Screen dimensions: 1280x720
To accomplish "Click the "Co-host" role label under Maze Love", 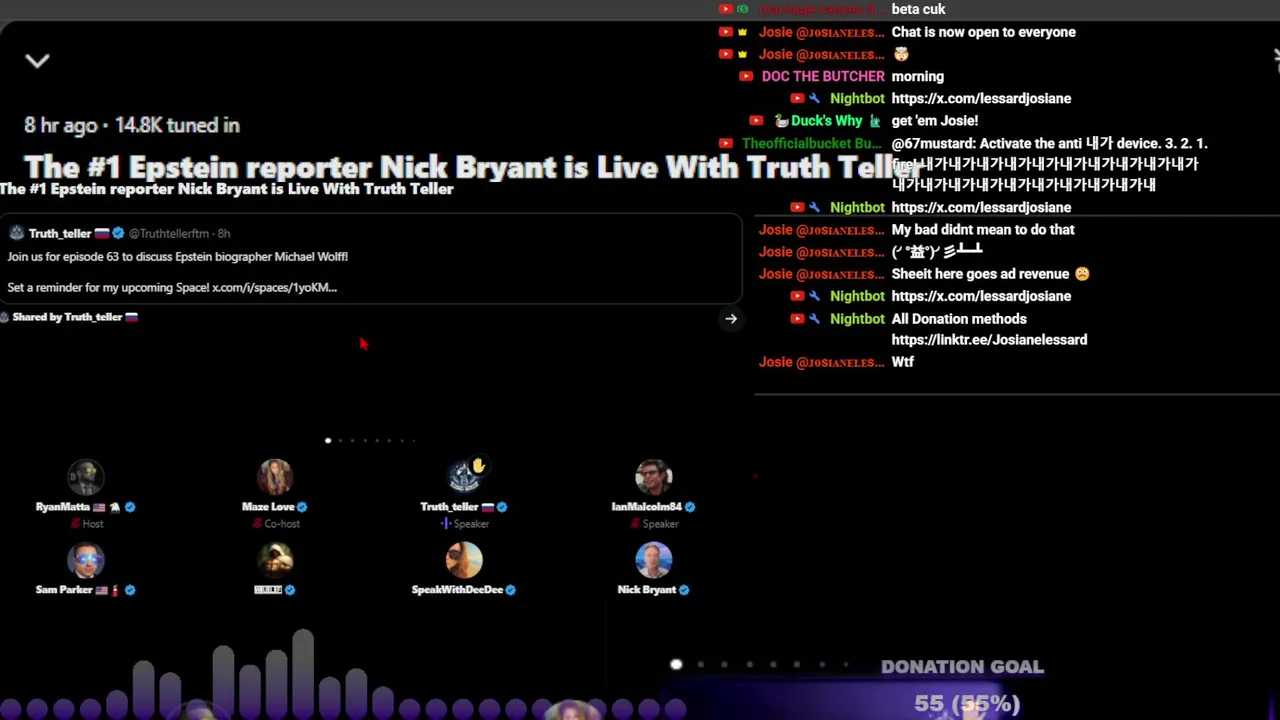I will pyautogui.click(x=282, y=524).
